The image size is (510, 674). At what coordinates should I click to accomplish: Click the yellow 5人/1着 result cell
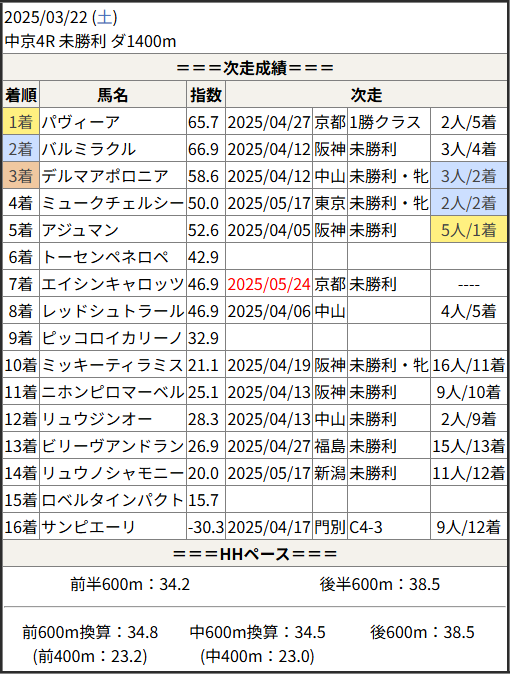[x=469, y=230]
